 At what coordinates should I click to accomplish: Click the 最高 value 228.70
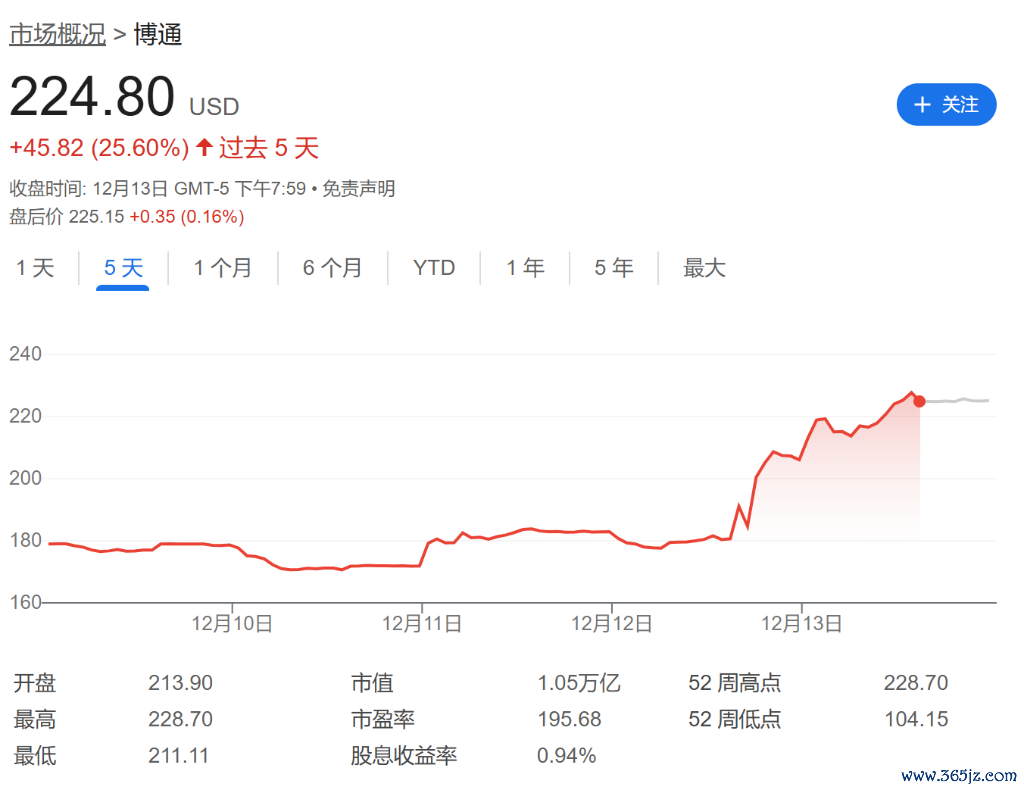click(x=180, y=719)
